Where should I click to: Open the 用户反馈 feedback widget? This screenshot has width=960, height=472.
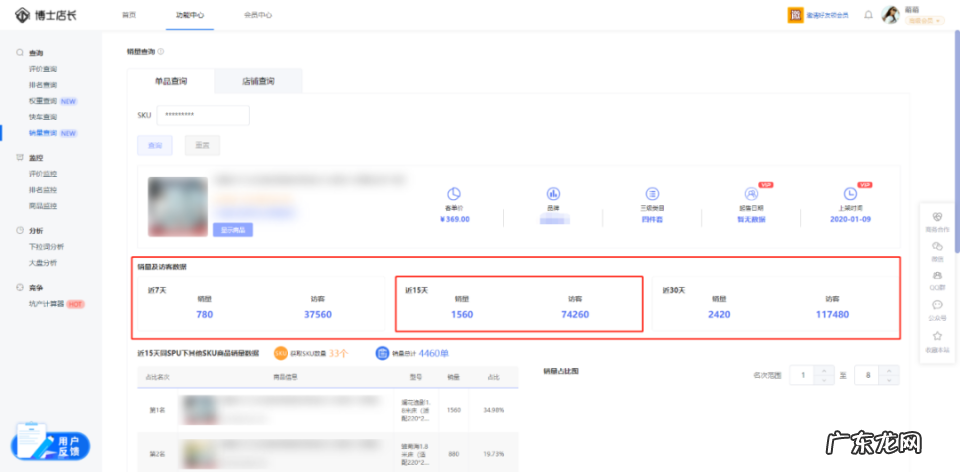tap(52, 444)
